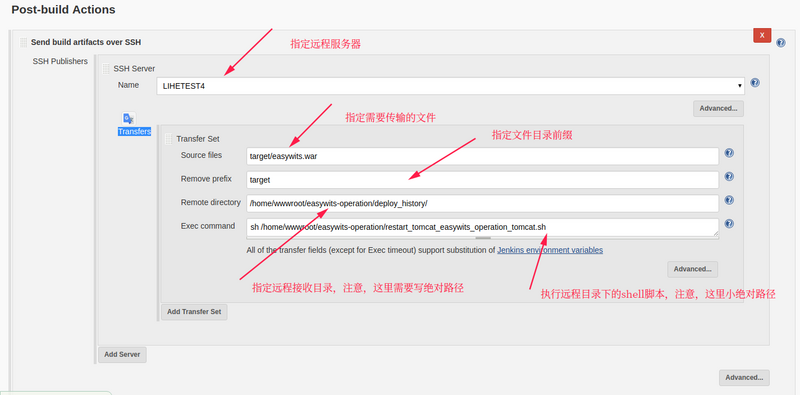Image resolution: width=800 pixels, height=395 pixels.
Task: Click the Exec command label
Action: coord(208,226)
